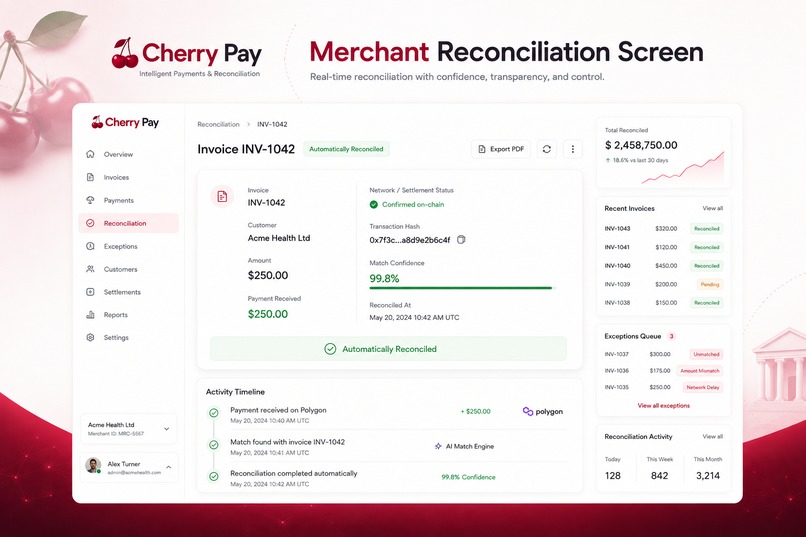Expand the Alex Turner user menu chevron

169,467
